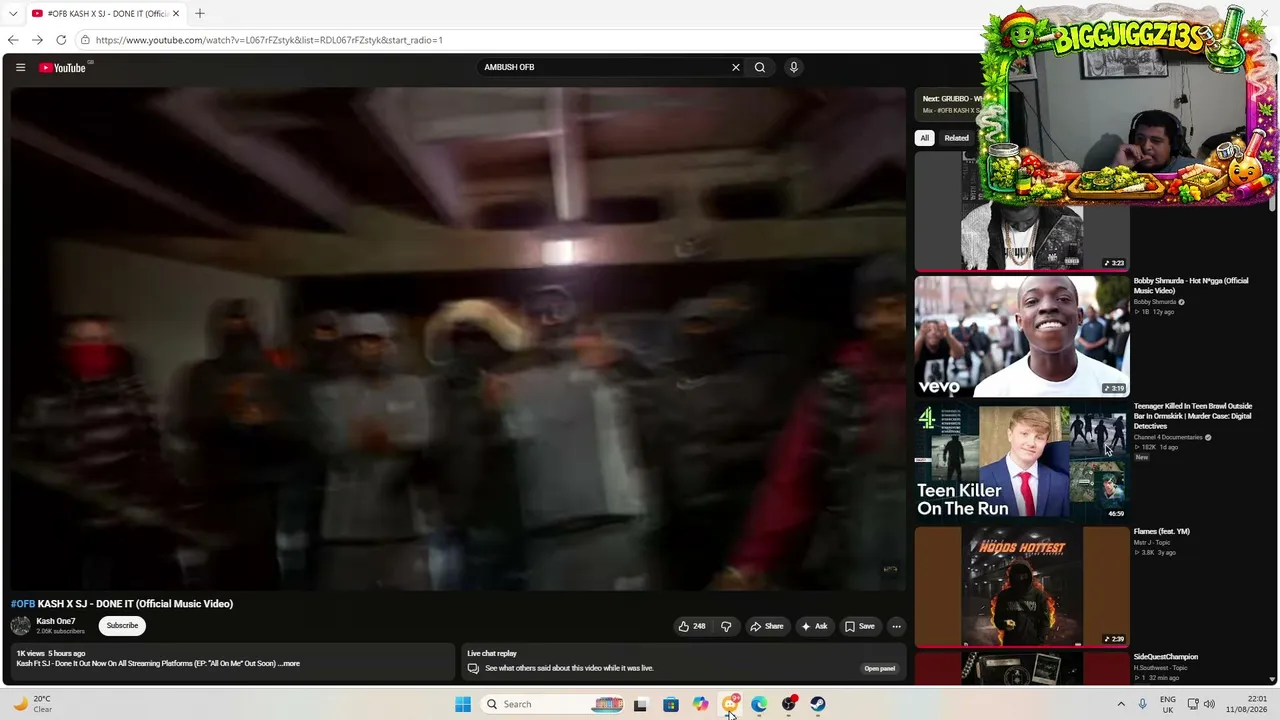Open Hoods Hottest Flames thumbnail

click(1021, 587)
